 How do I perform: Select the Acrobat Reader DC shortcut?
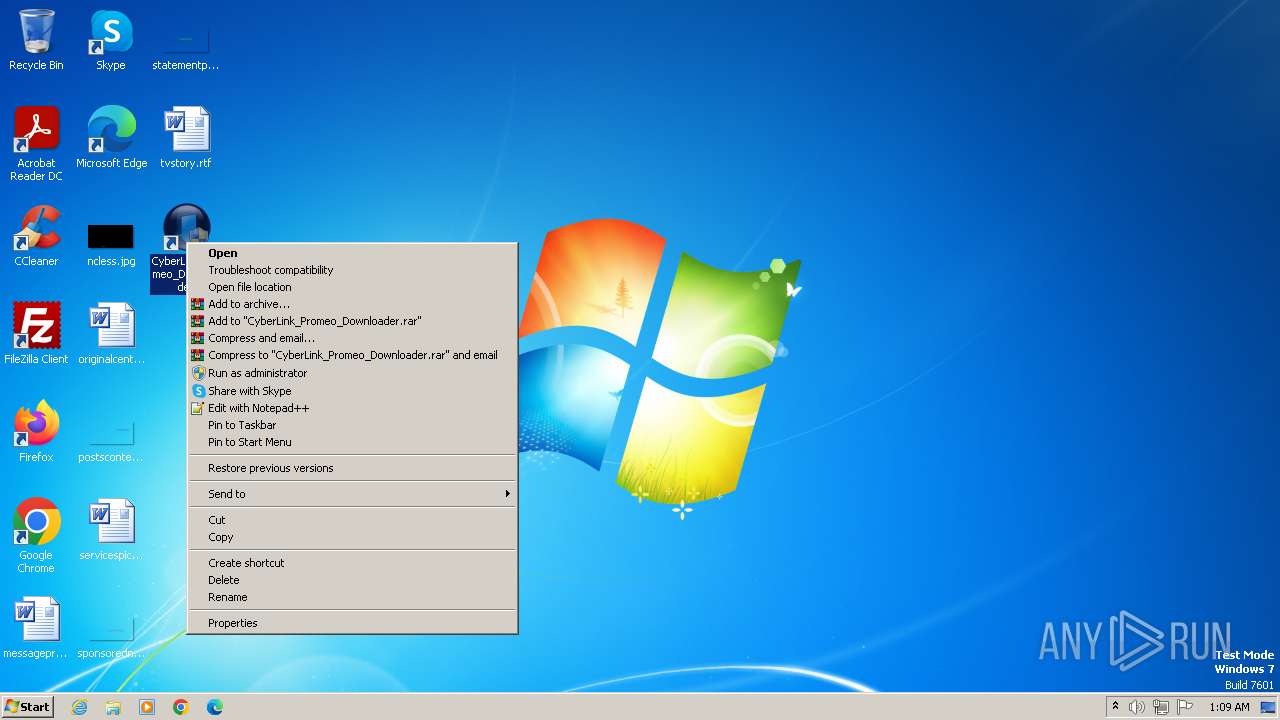click(36, 144)
